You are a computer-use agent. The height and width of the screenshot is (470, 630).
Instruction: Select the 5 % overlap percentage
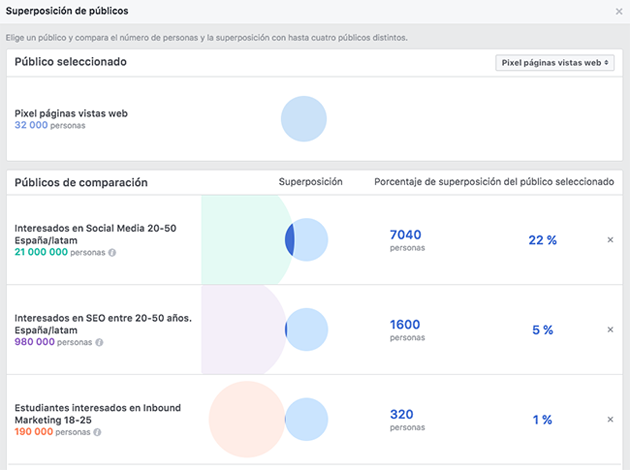coord(543,330)
